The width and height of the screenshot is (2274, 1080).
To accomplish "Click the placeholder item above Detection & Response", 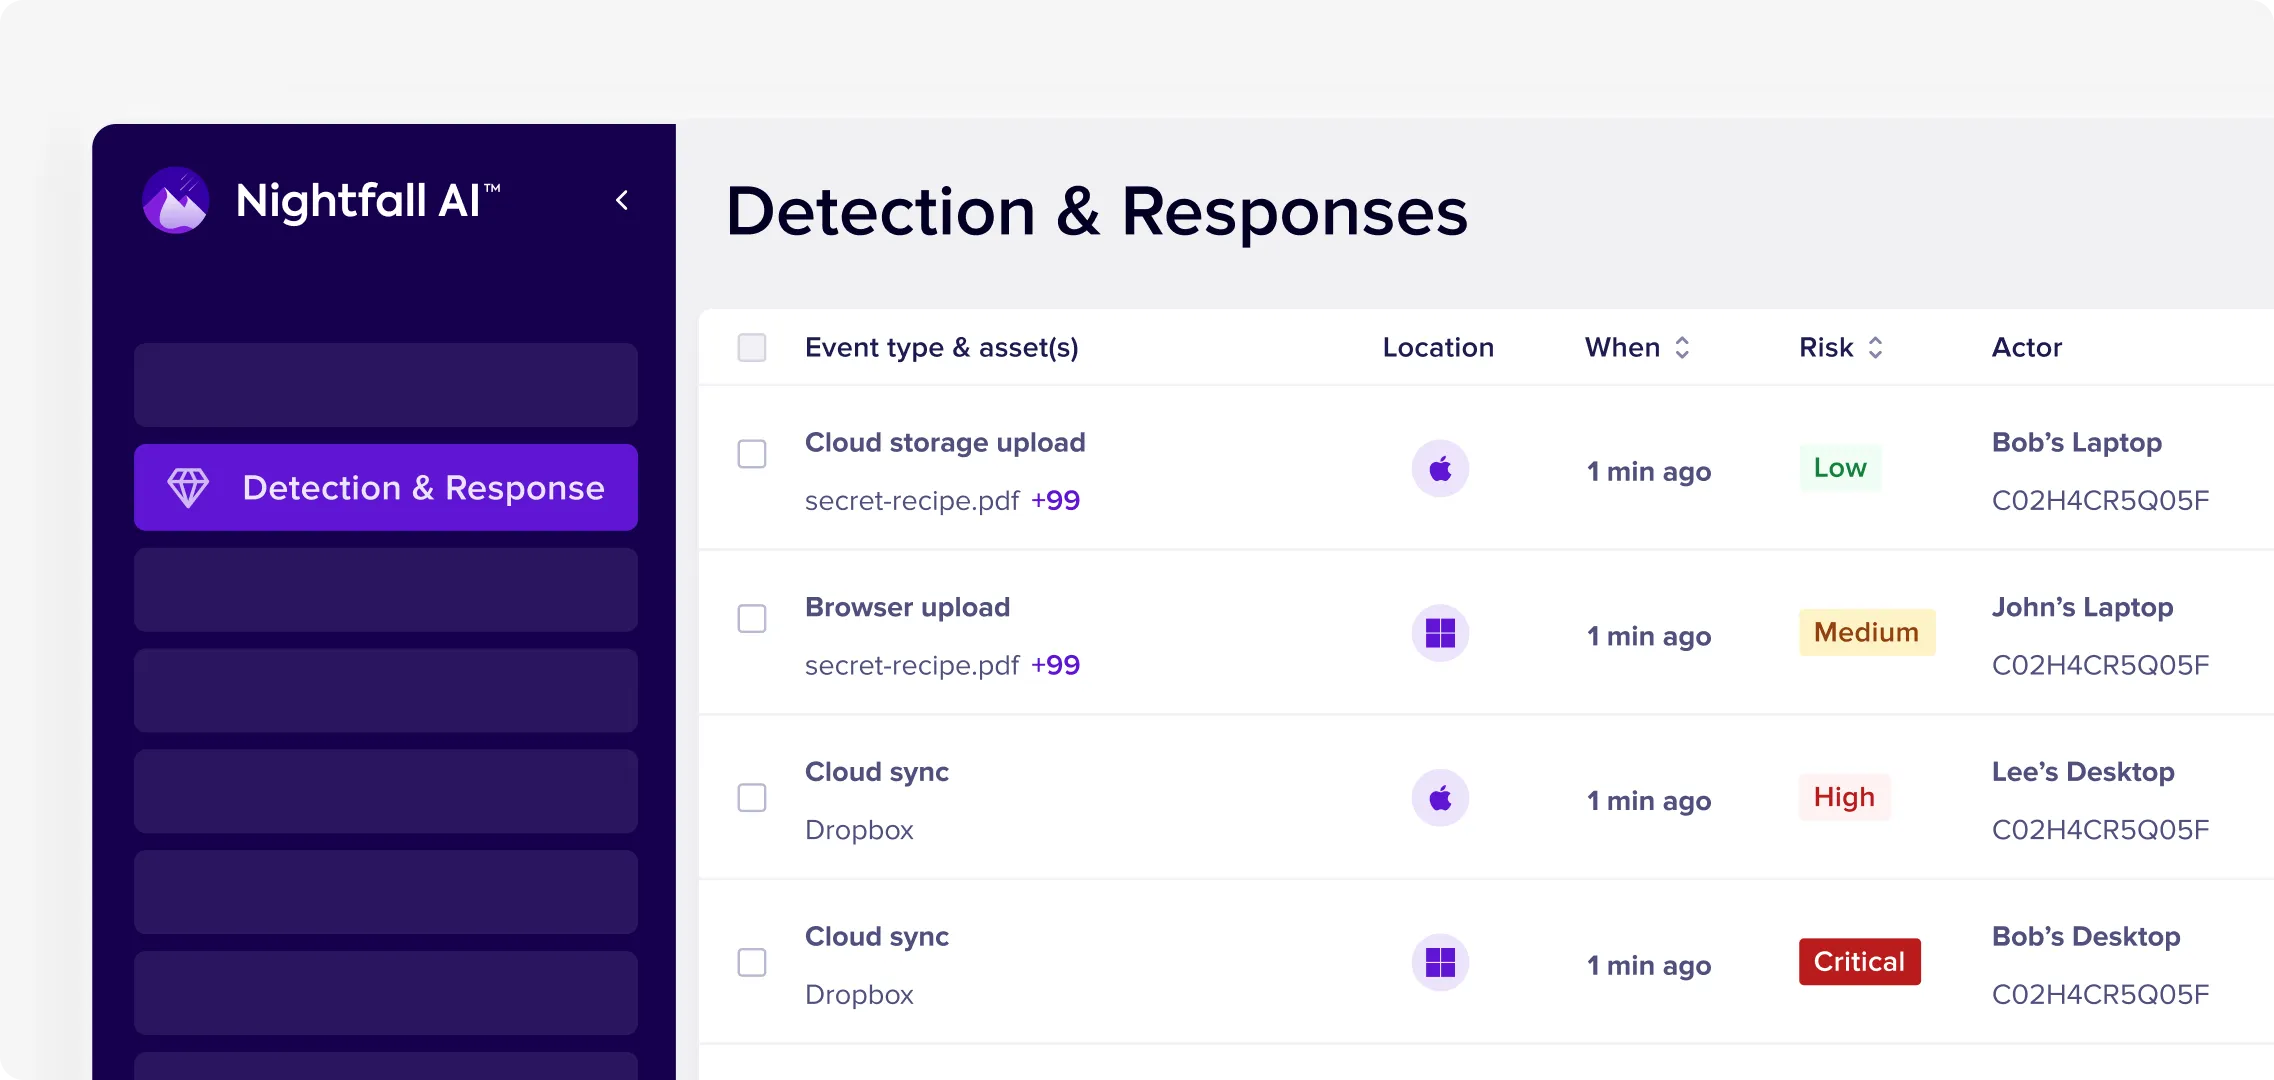I will point(386,385).
